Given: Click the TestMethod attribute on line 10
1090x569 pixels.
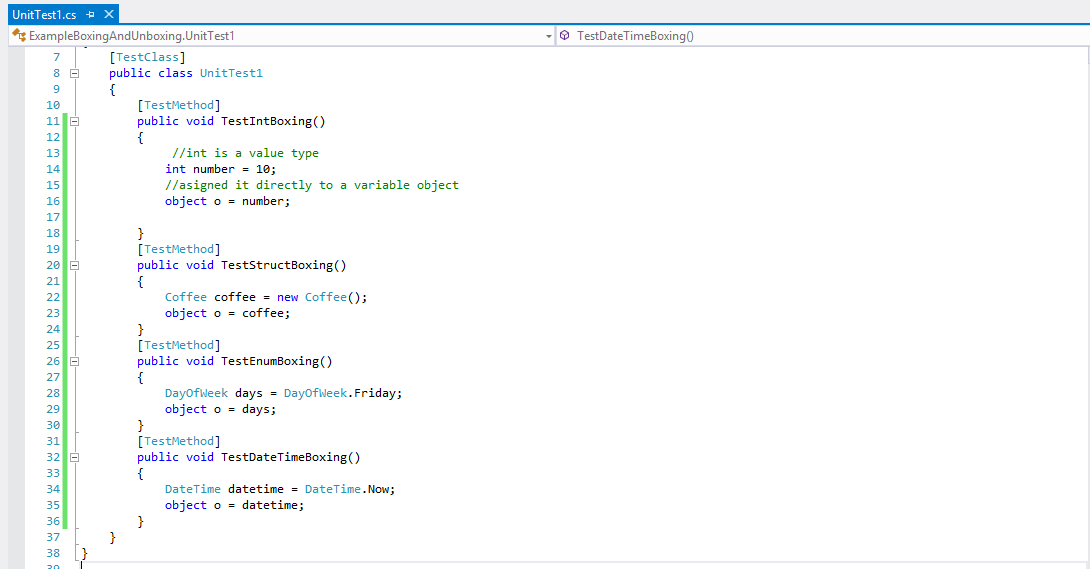Looking at the screenshot, I should point(179,105).
